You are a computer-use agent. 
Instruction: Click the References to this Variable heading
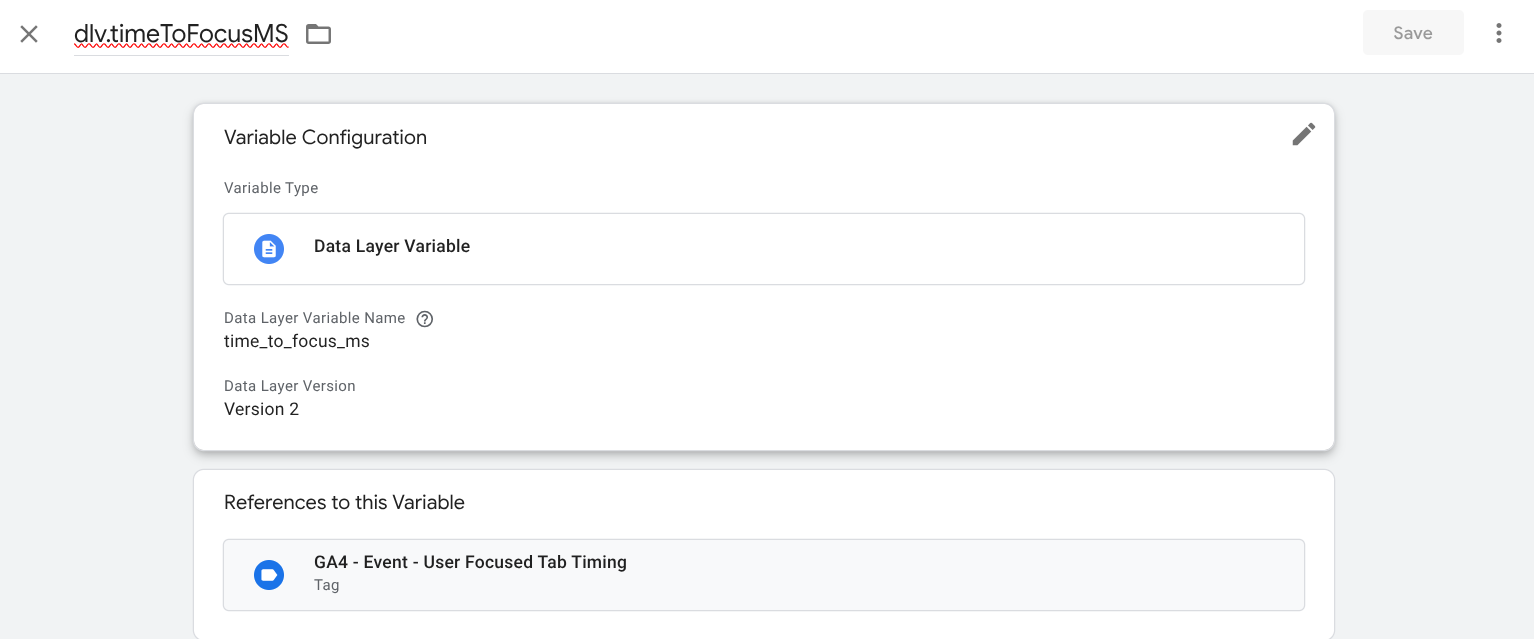tap(344, 502)
